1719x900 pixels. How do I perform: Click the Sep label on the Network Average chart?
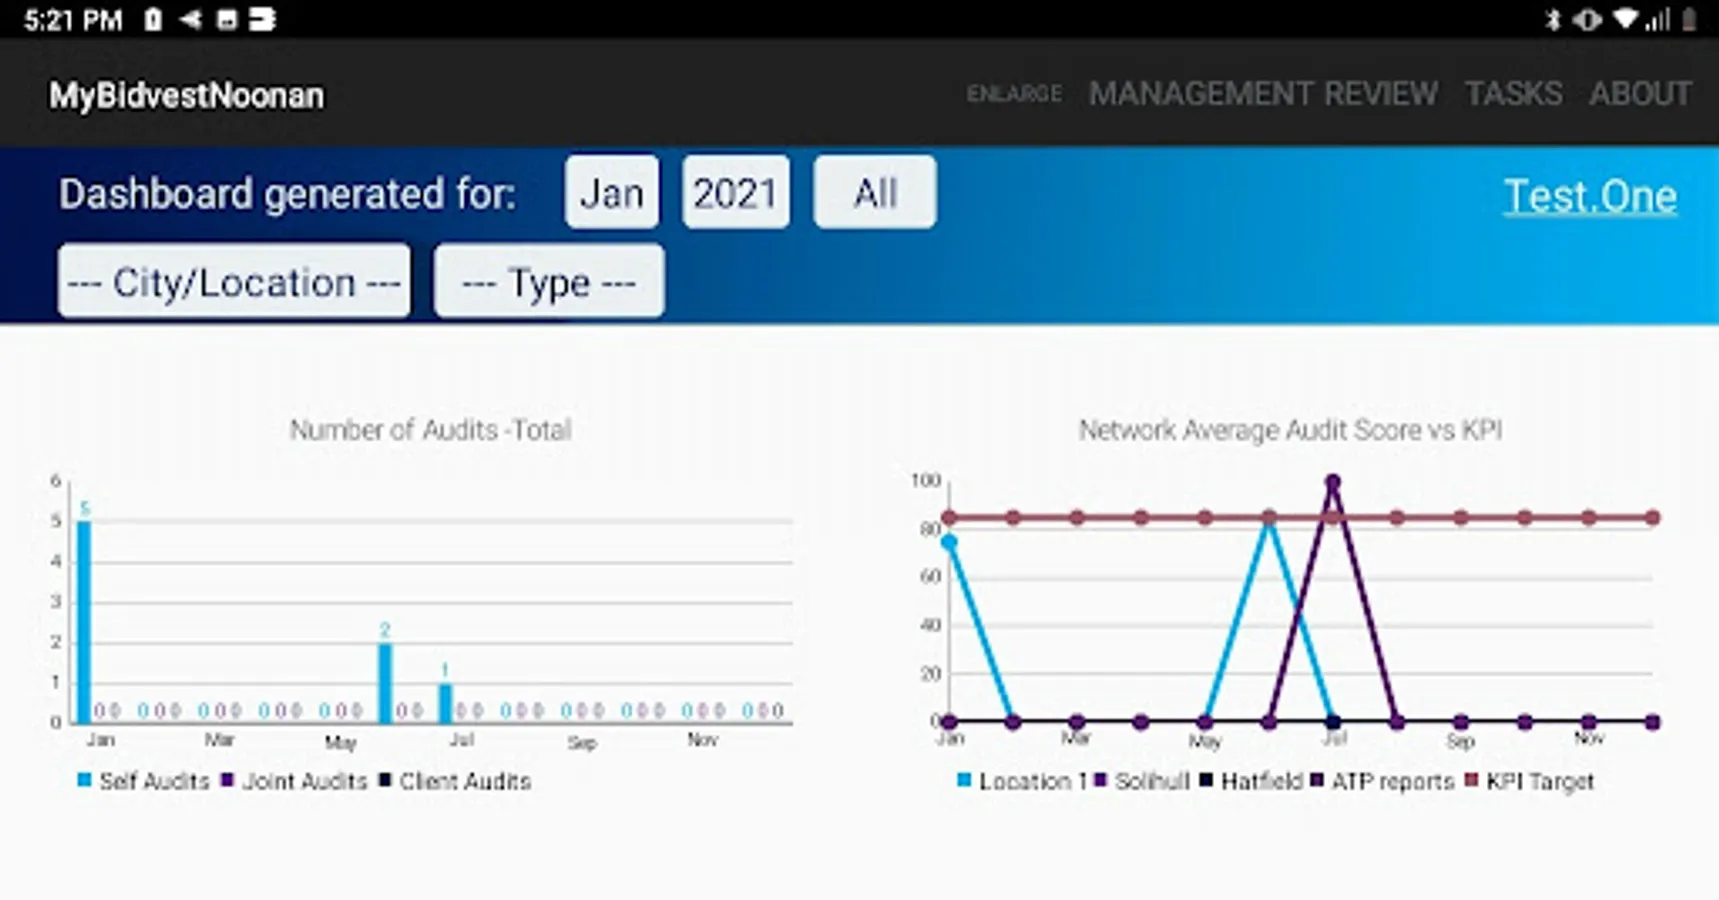pos(1460,741)
